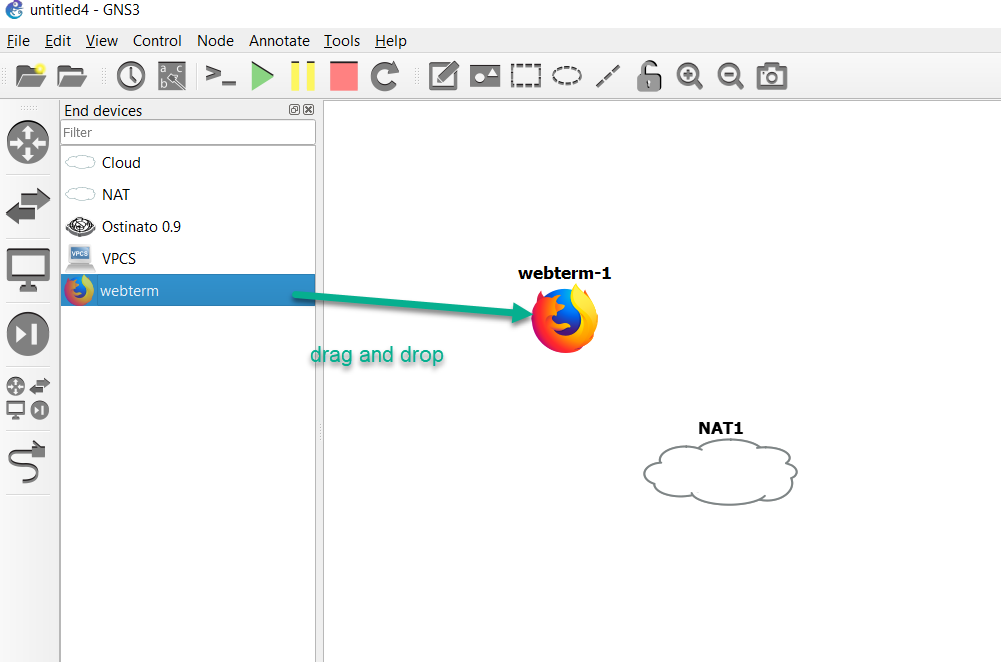Open the View menu
The image size is (1001, 662).
click(x=102, y=41)
